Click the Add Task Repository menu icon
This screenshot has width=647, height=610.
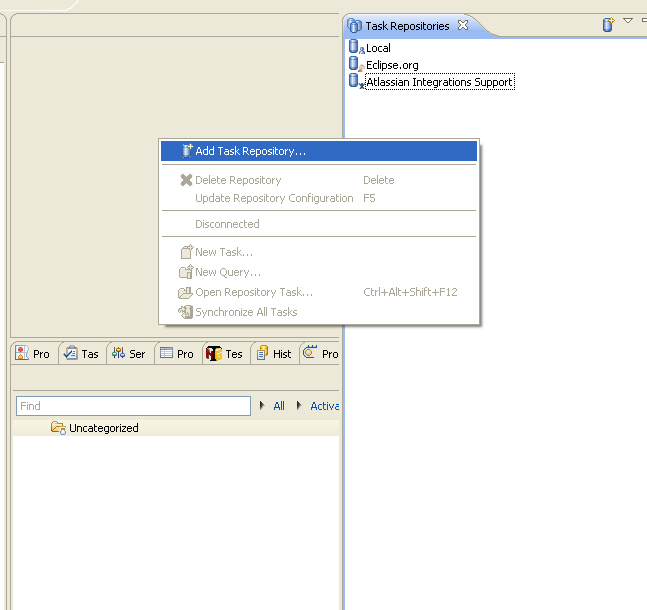coord(187,151)
